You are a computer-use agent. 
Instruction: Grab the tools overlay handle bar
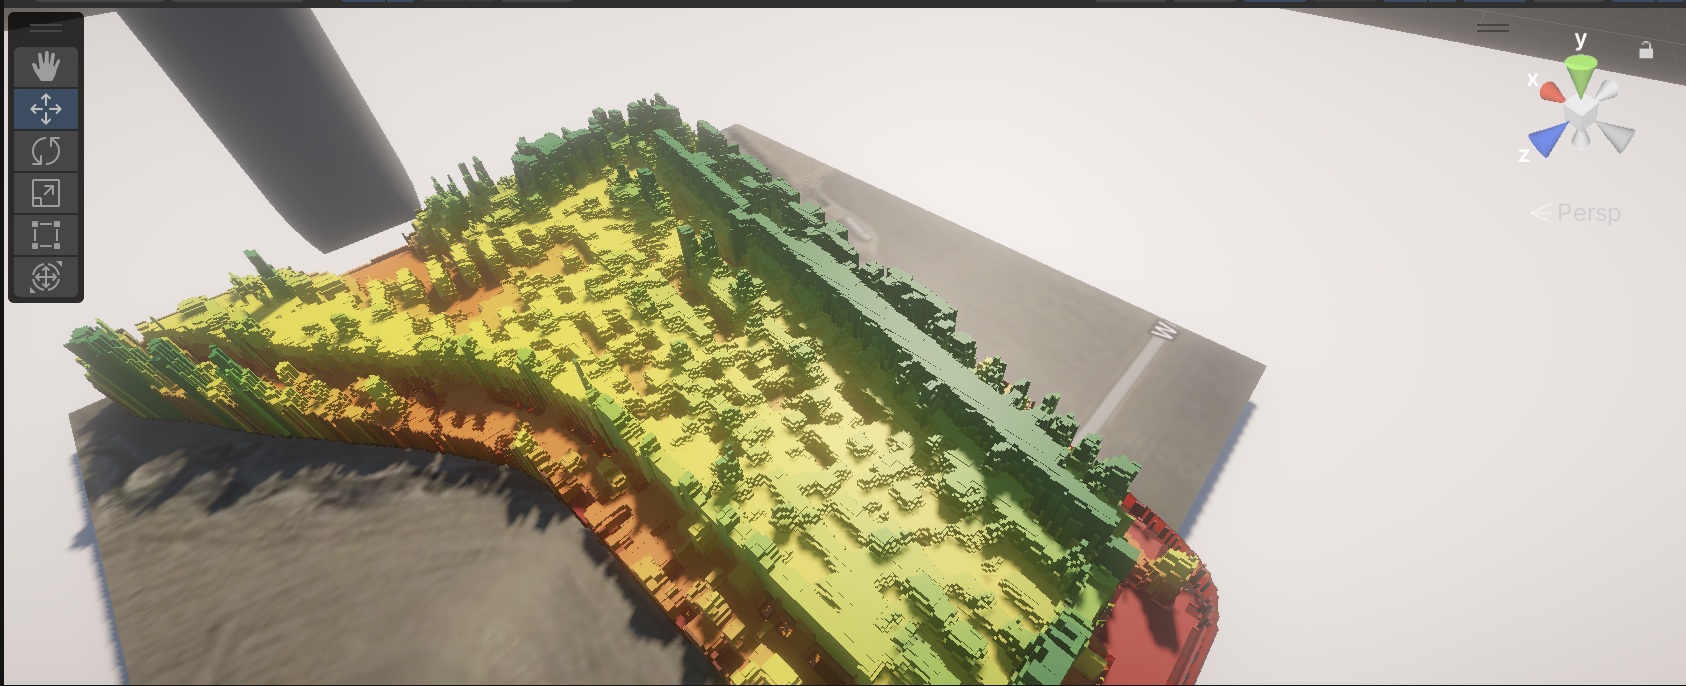[x=46, y=27]
